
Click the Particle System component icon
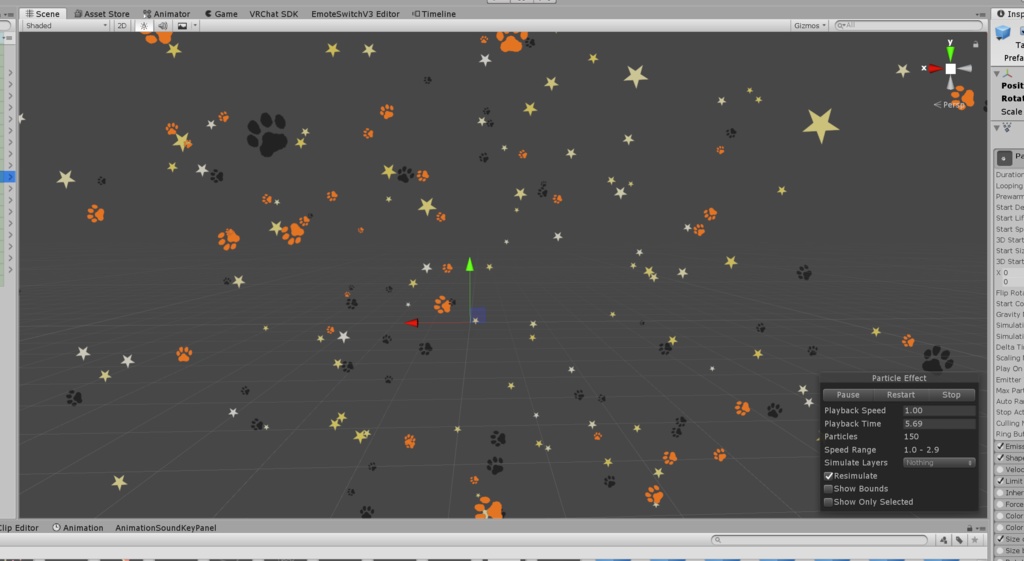pyautogui.click(x=1007, y=127)
